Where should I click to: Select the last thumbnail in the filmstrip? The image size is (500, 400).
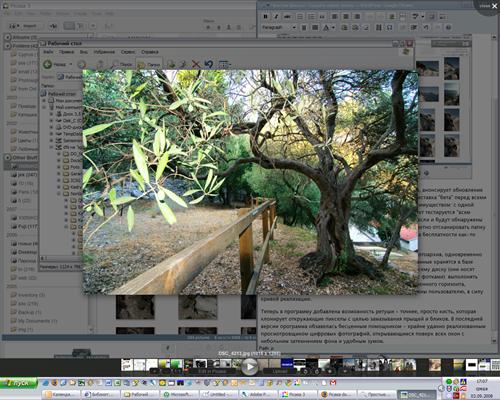coord(495,365)
